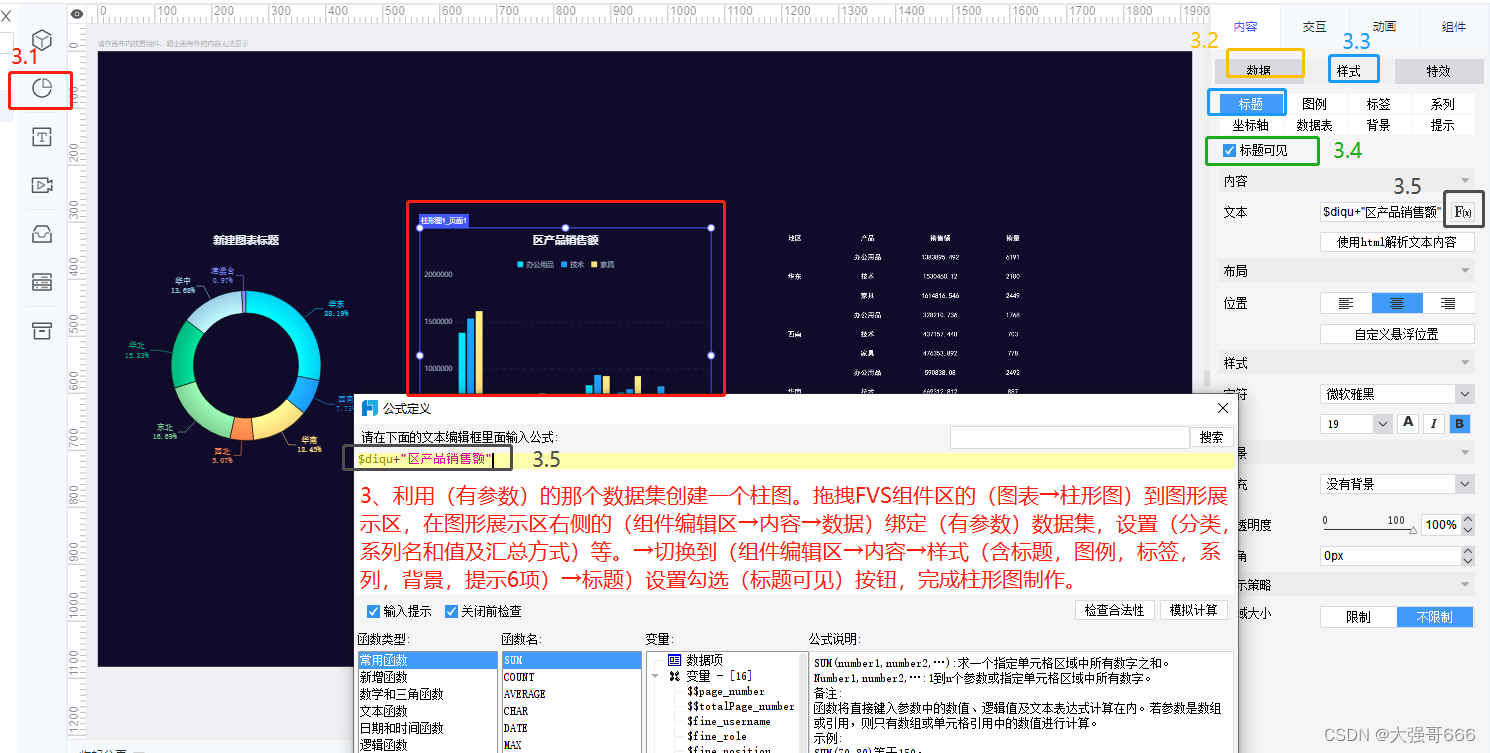Click the formula editing text area
The width and height of the screenshot is (1490, 753).
click(795, 459)
